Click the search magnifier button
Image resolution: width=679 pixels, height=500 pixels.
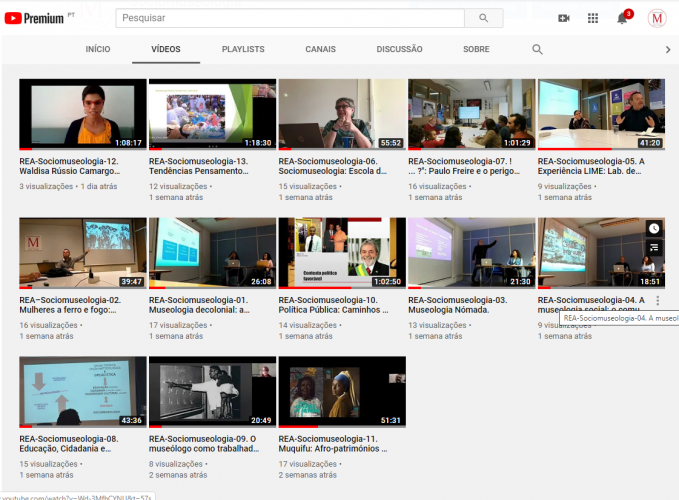coord(484,18)
